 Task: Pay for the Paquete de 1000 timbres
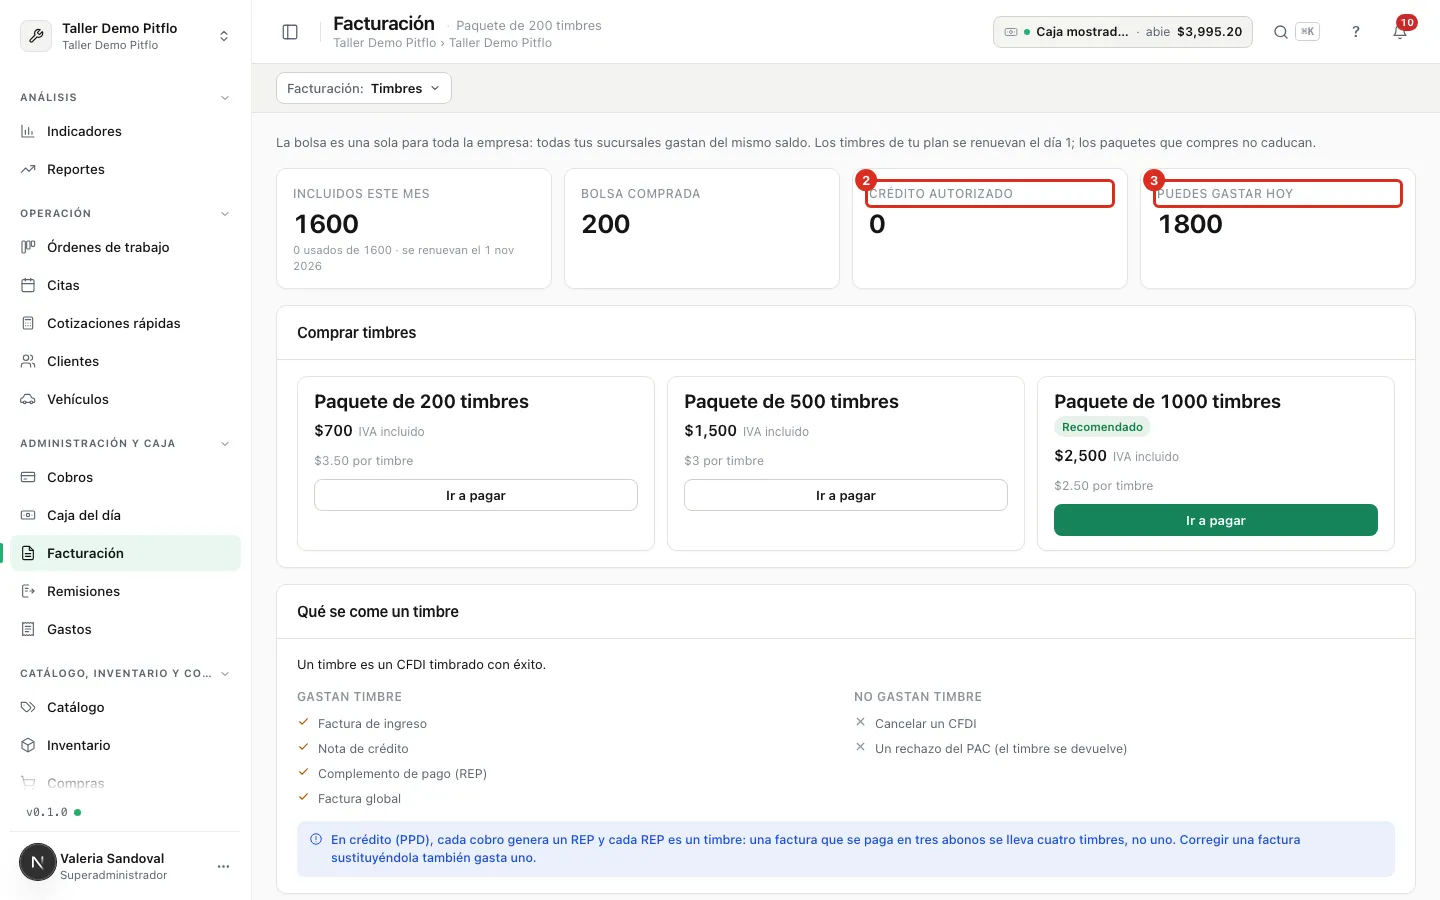1216,520
